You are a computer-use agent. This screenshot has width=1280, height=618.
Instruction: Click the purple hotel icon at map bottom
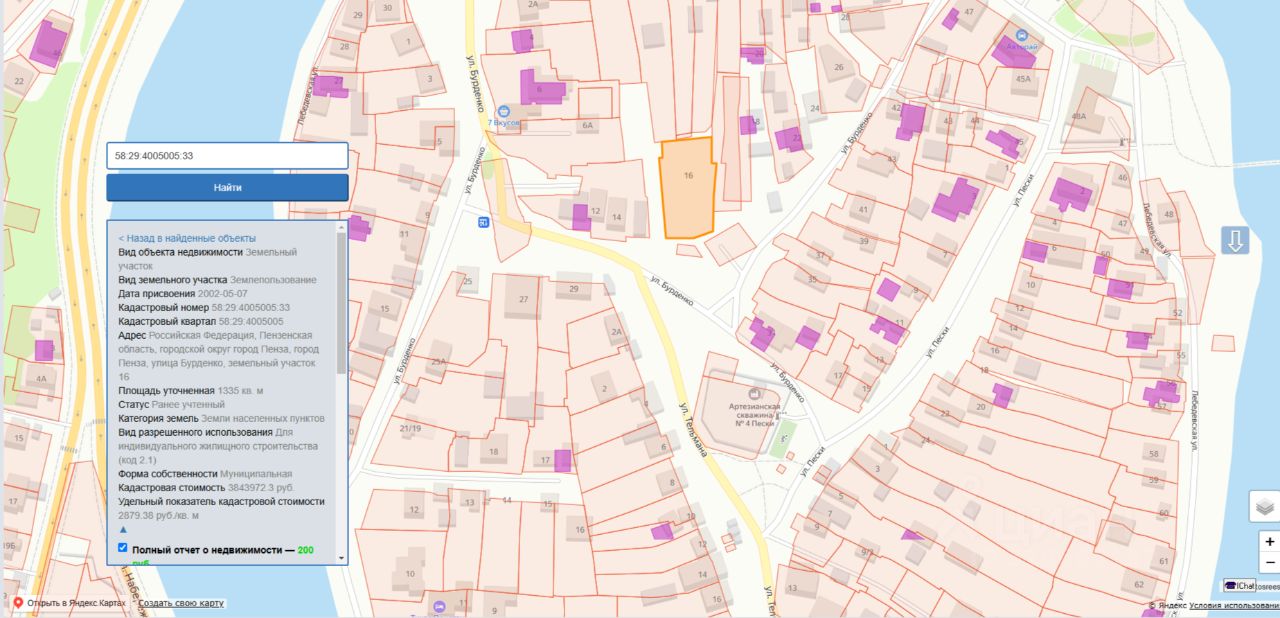coord(438,606)
